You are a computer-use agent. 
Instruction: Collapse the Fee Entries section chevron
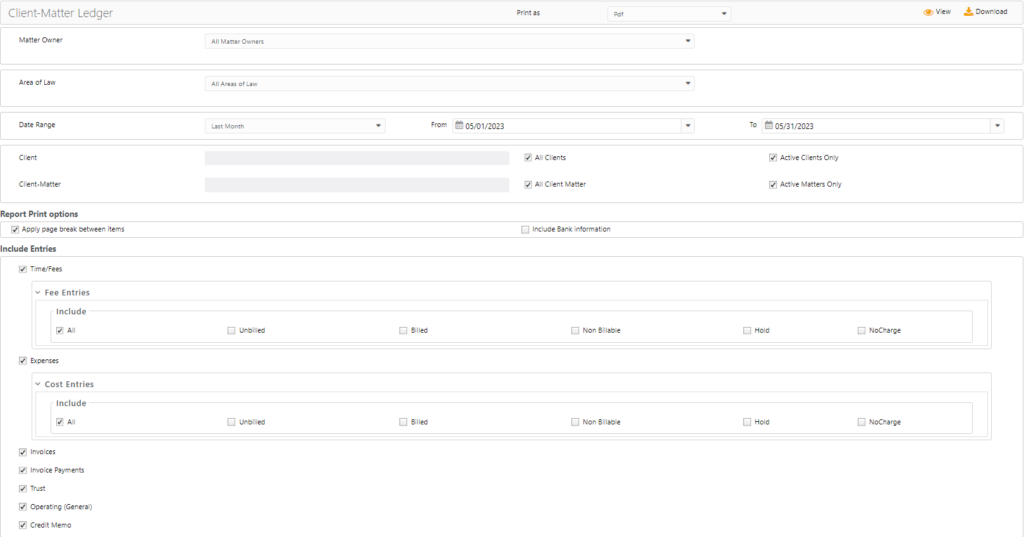click(38, 293)
